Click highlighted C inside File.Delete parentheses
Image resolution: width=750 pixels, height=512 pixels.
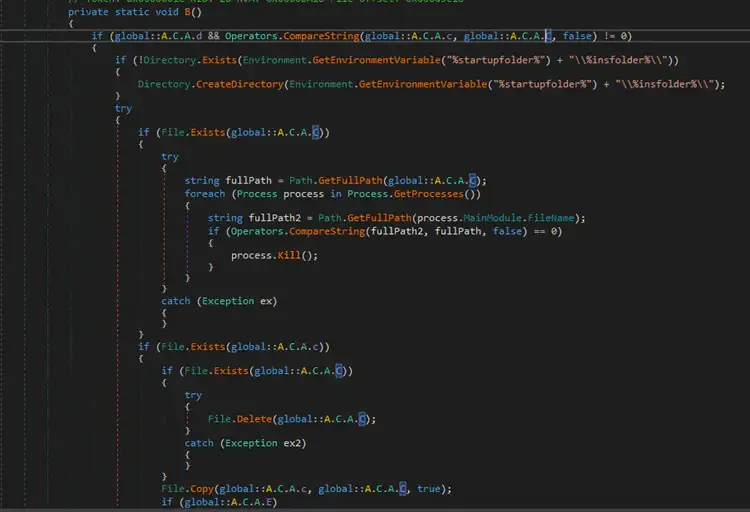(362, 419)
